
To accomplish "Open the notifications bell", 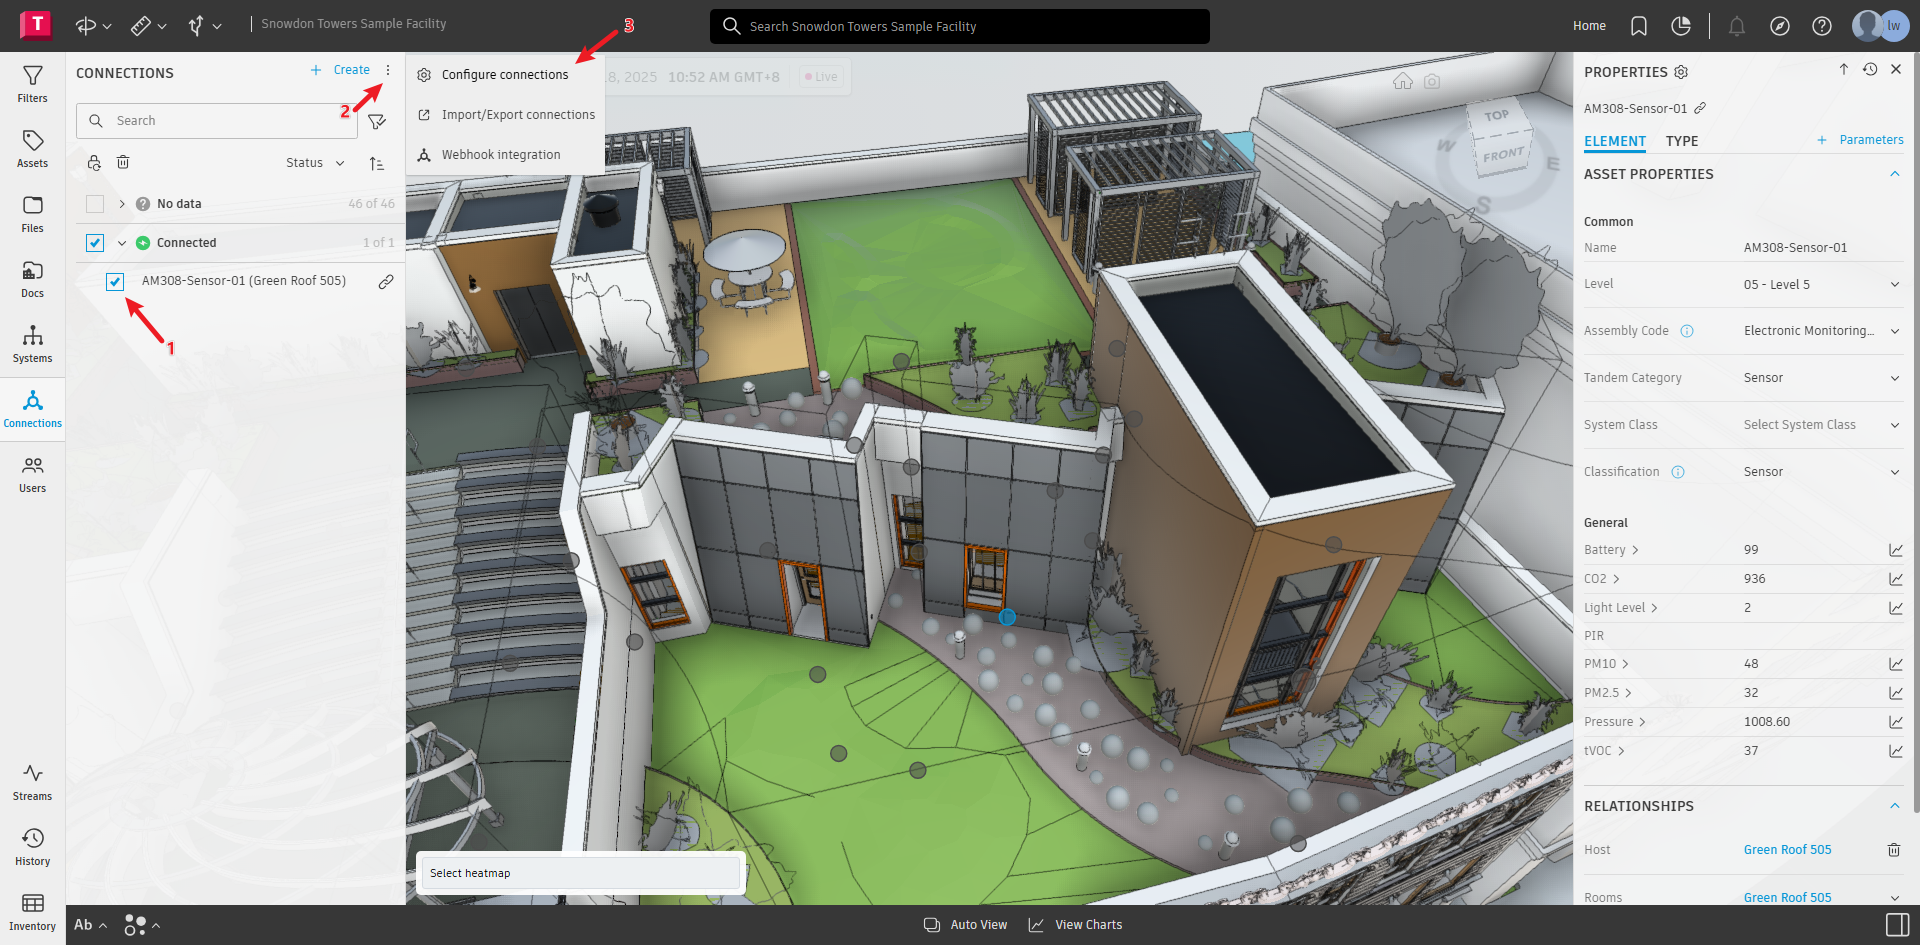I will (x=1737, y=26).
